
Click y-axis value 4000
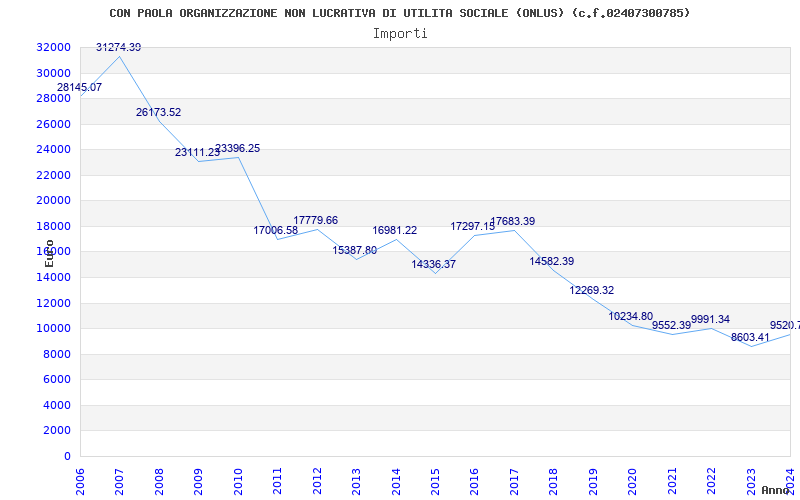click(56, 405)
